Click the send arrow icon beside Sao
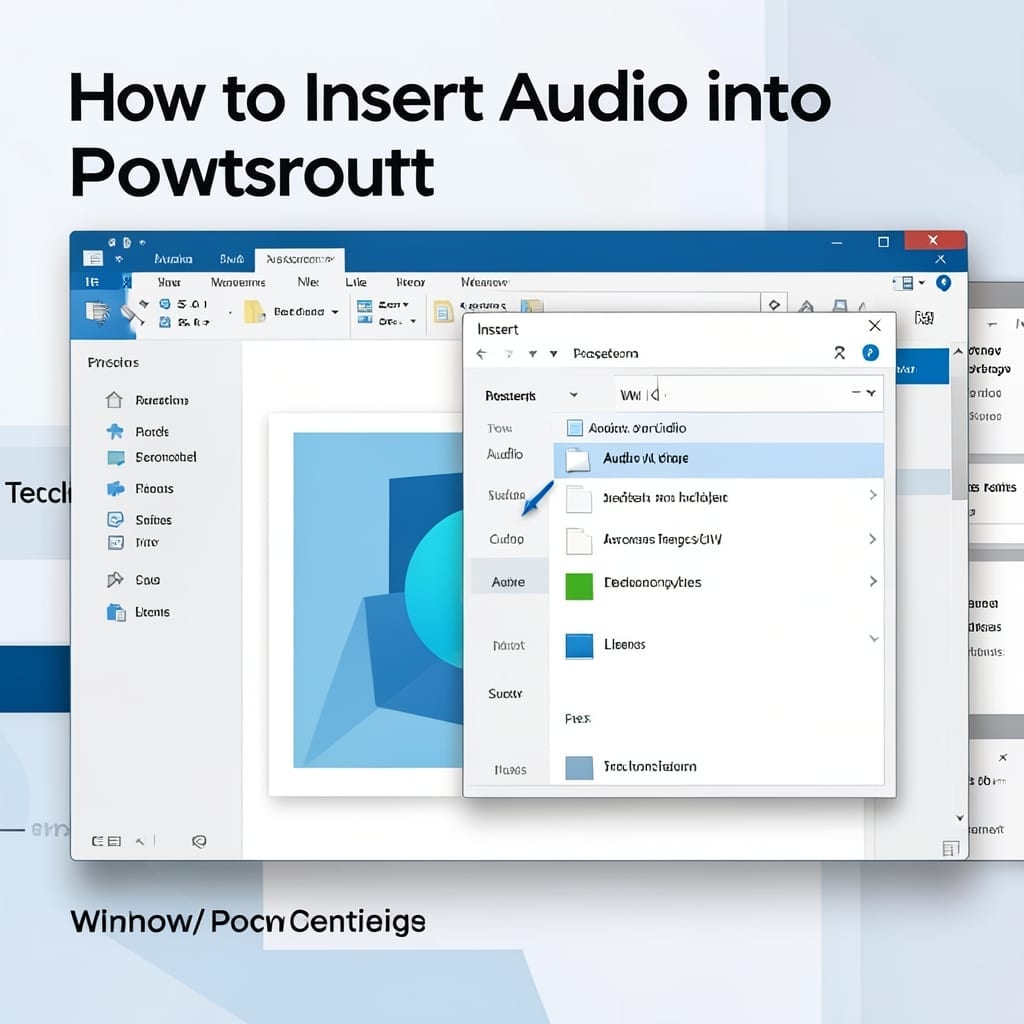Viewport: 1024px width, 1024px height. pyautogui.click(x=115, y=579)
